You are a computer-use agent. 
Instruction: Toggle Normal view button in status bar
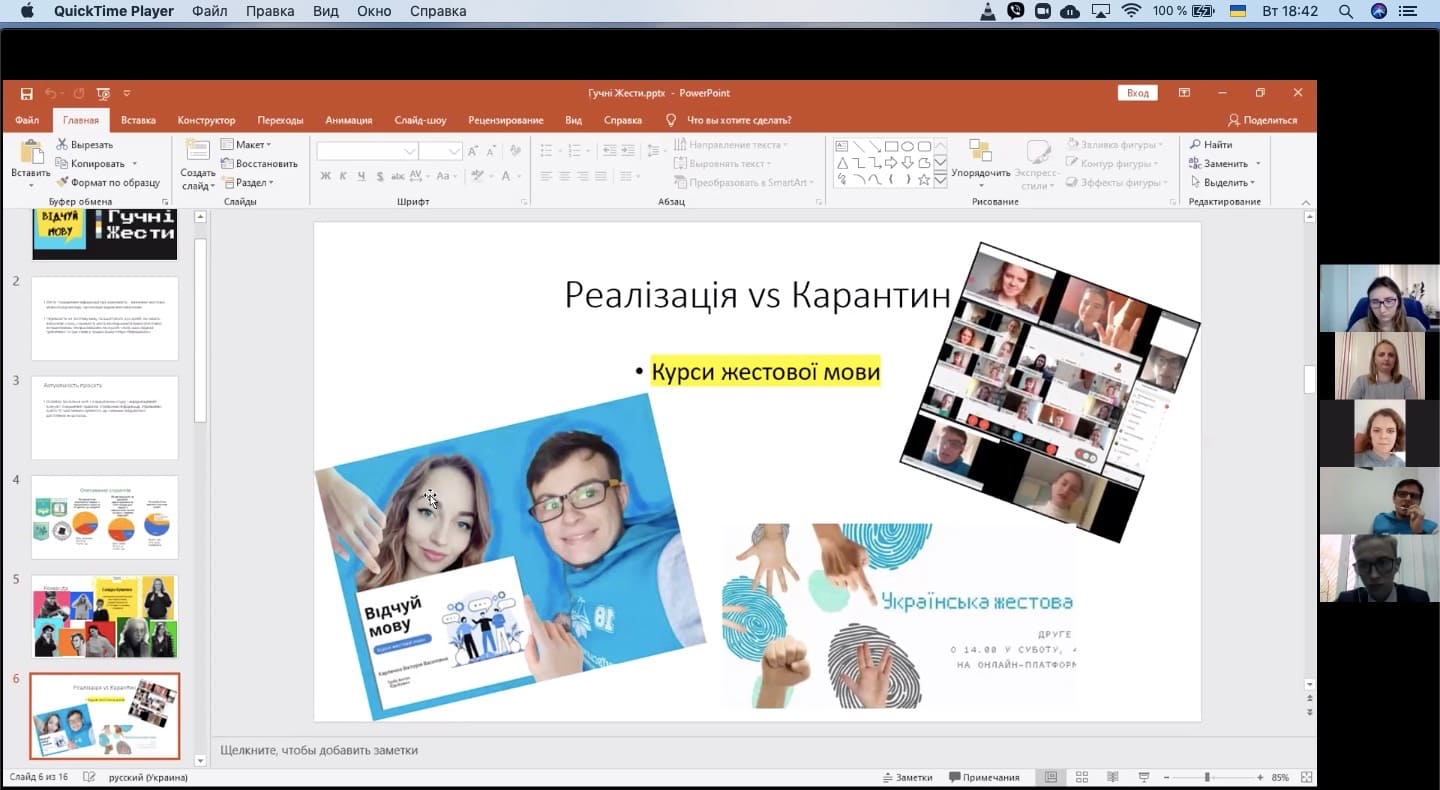click(x=1051, y=777)
